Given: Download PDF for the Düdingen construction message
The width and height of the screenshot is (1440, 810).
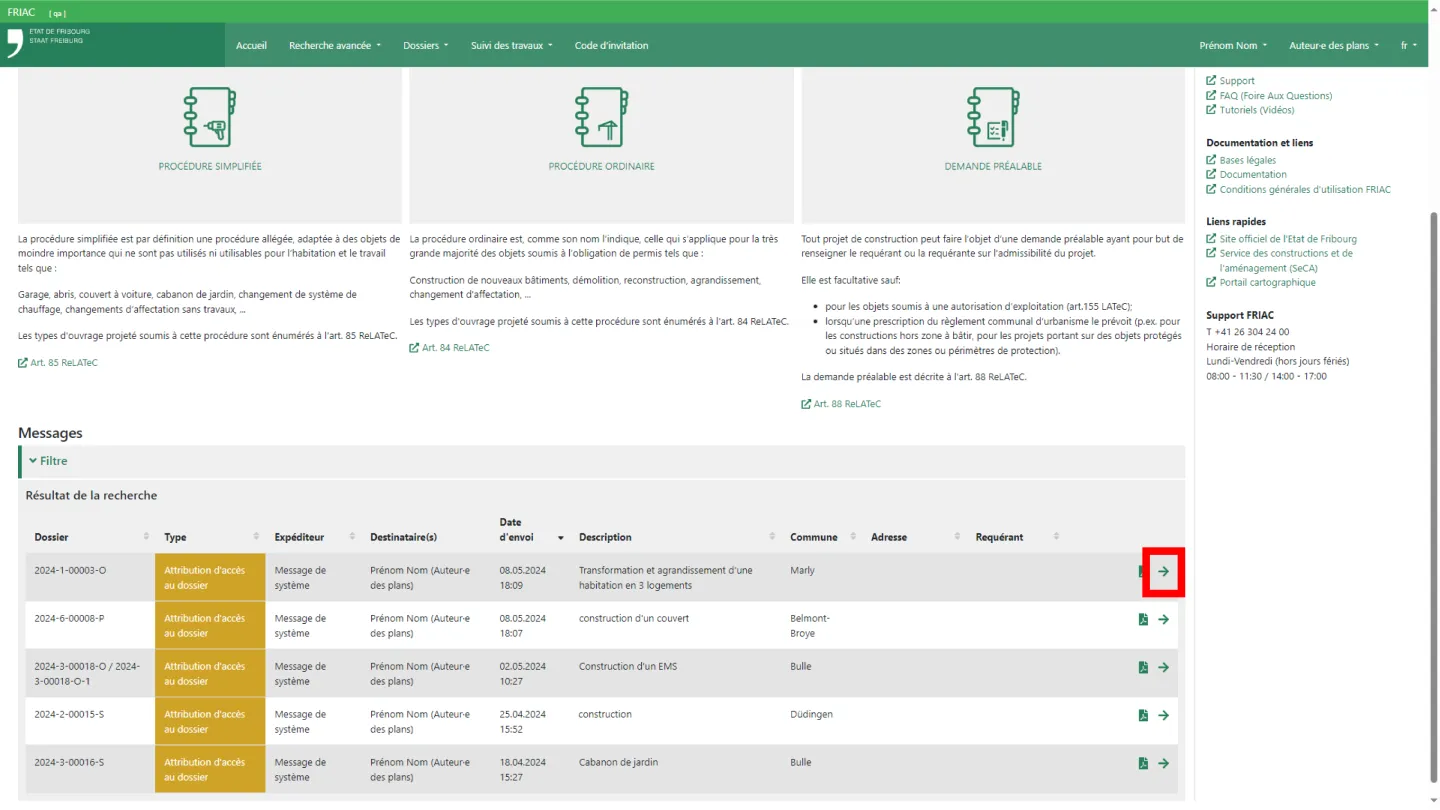Looking at the screenshot, I should (1143, 716).
